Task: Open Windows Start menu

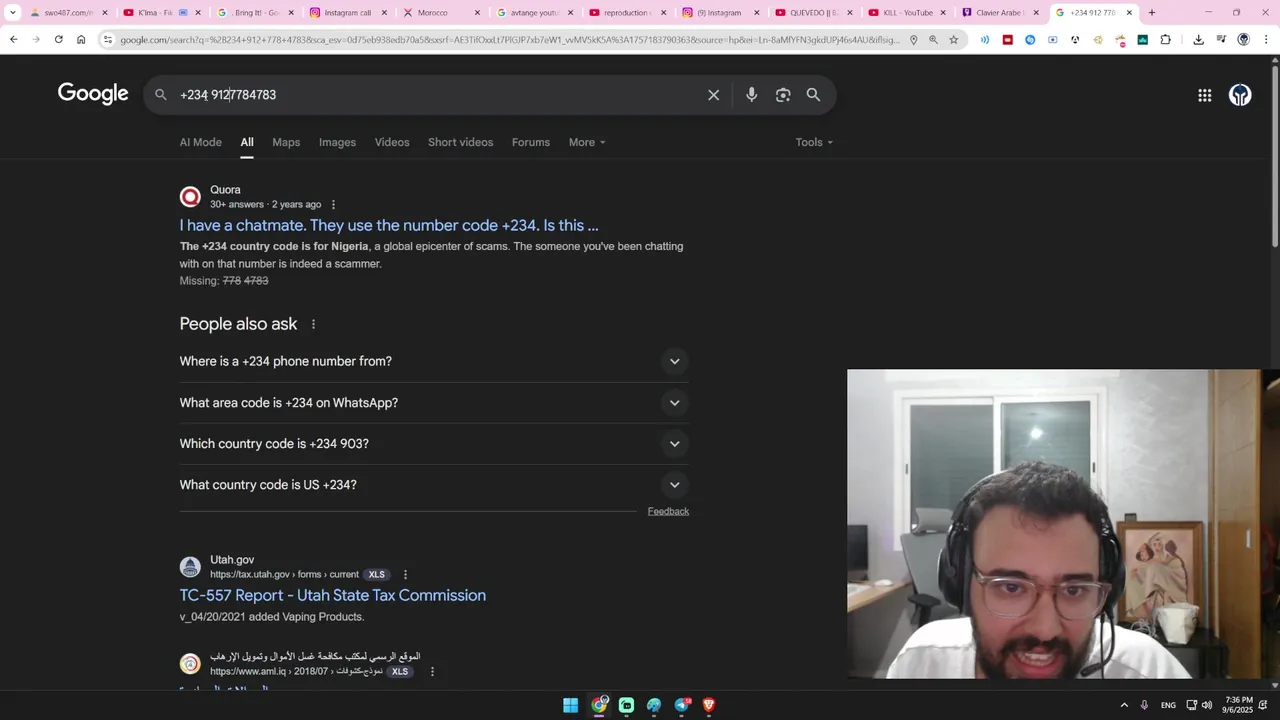Action: click(570, 705)
